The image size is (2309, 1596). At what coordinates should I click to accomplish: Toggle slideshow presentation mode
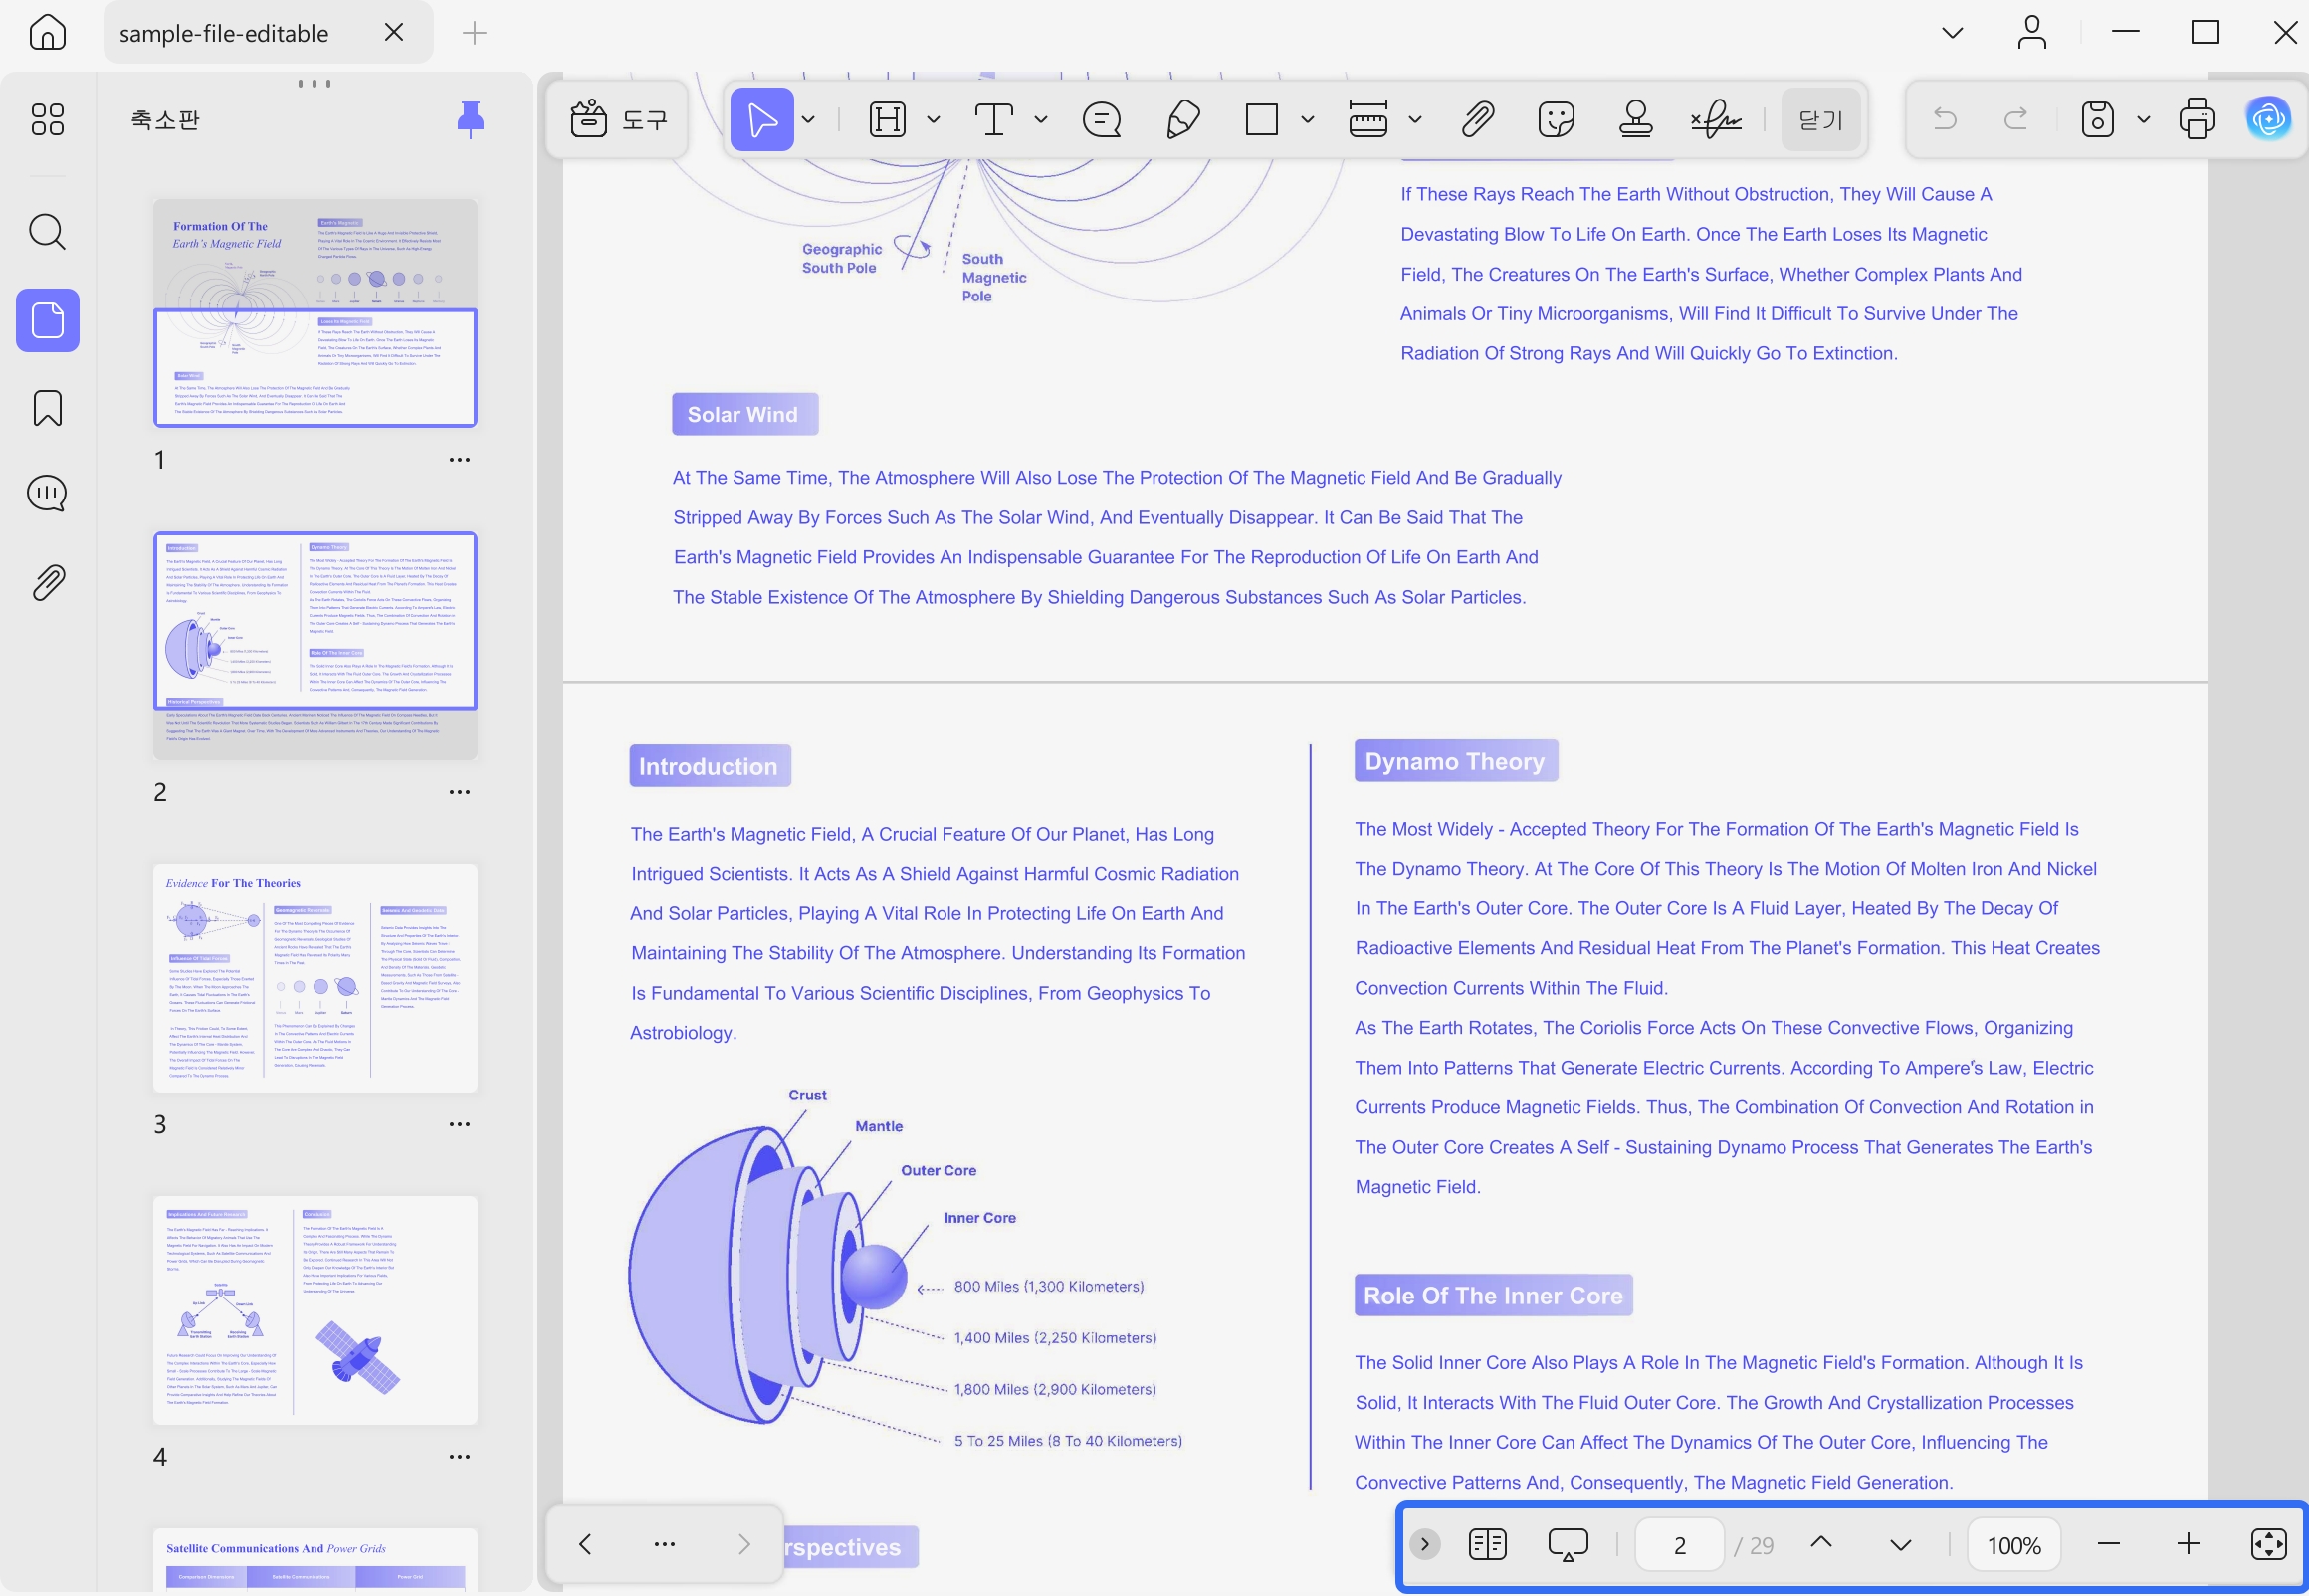click(1567, 1545)
